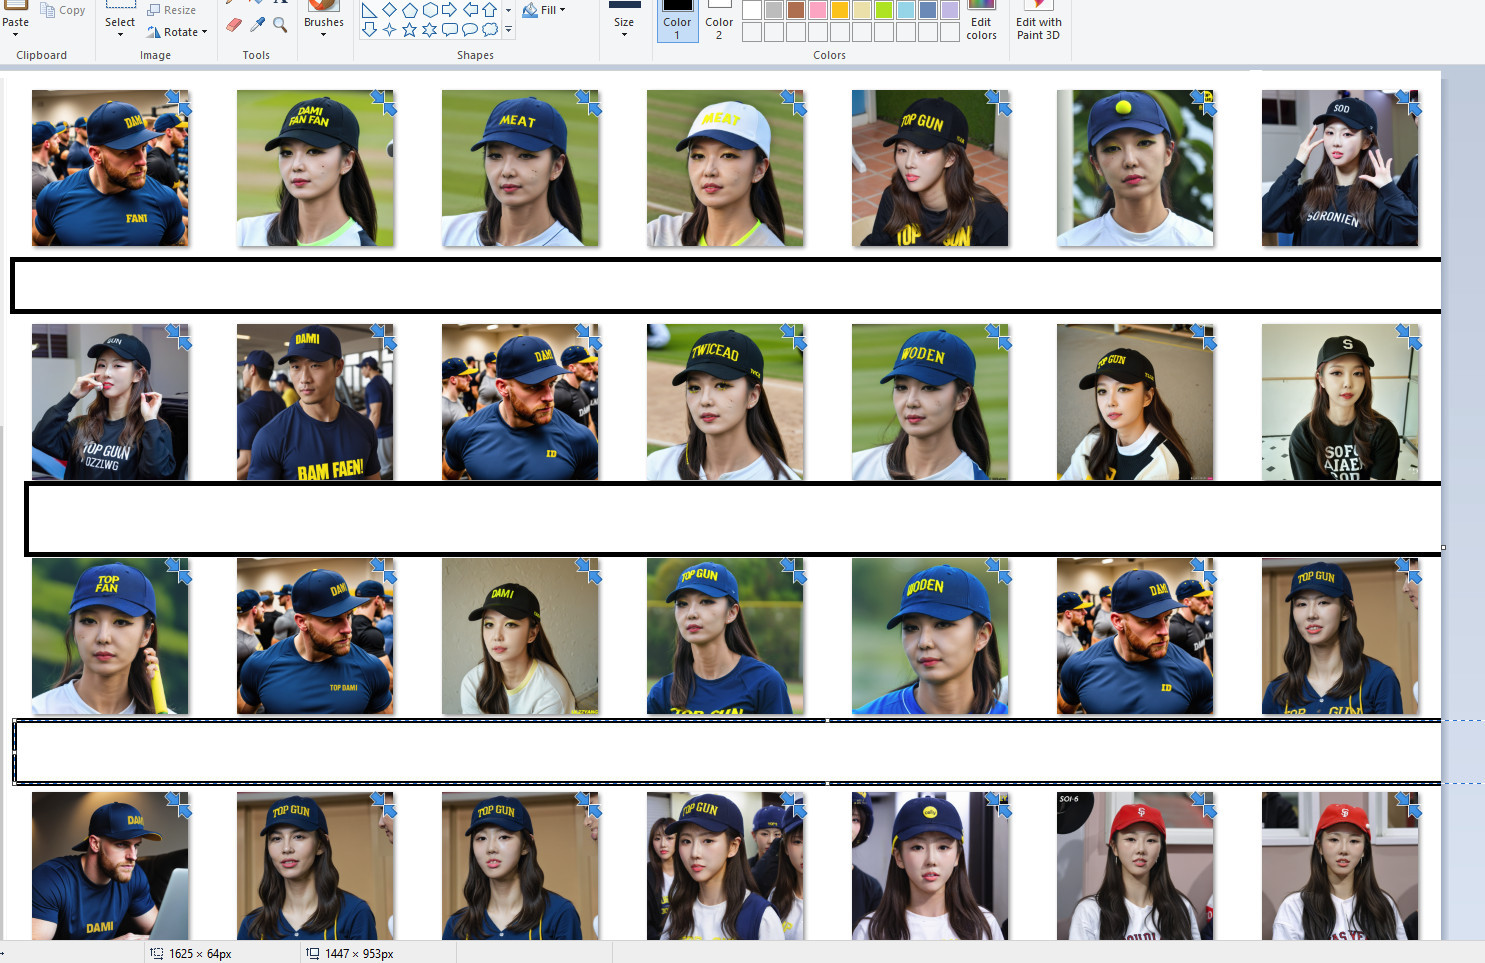
Task: Pick the cream color swatch
Action: (x=862, y=10)
